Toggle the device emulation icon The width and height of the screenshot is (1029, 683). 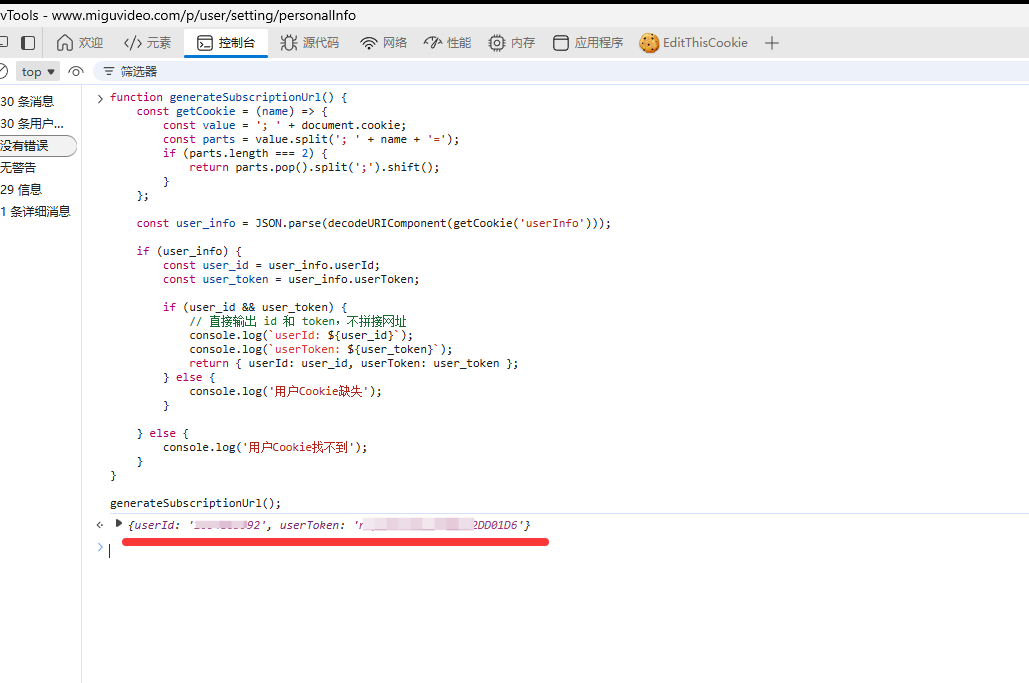[28, 43]
